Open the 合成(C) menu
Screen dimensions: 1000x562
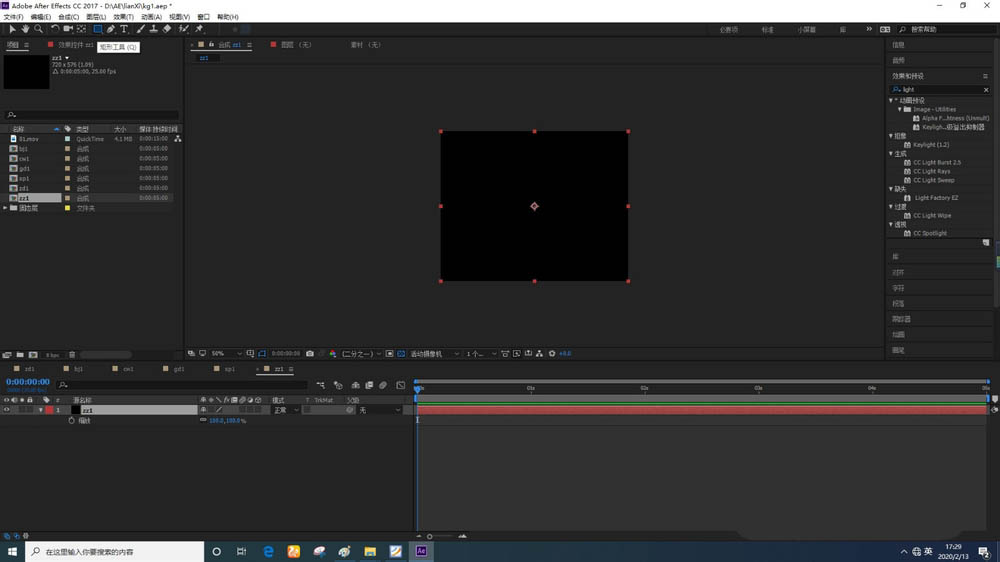[x=68, y=17]
